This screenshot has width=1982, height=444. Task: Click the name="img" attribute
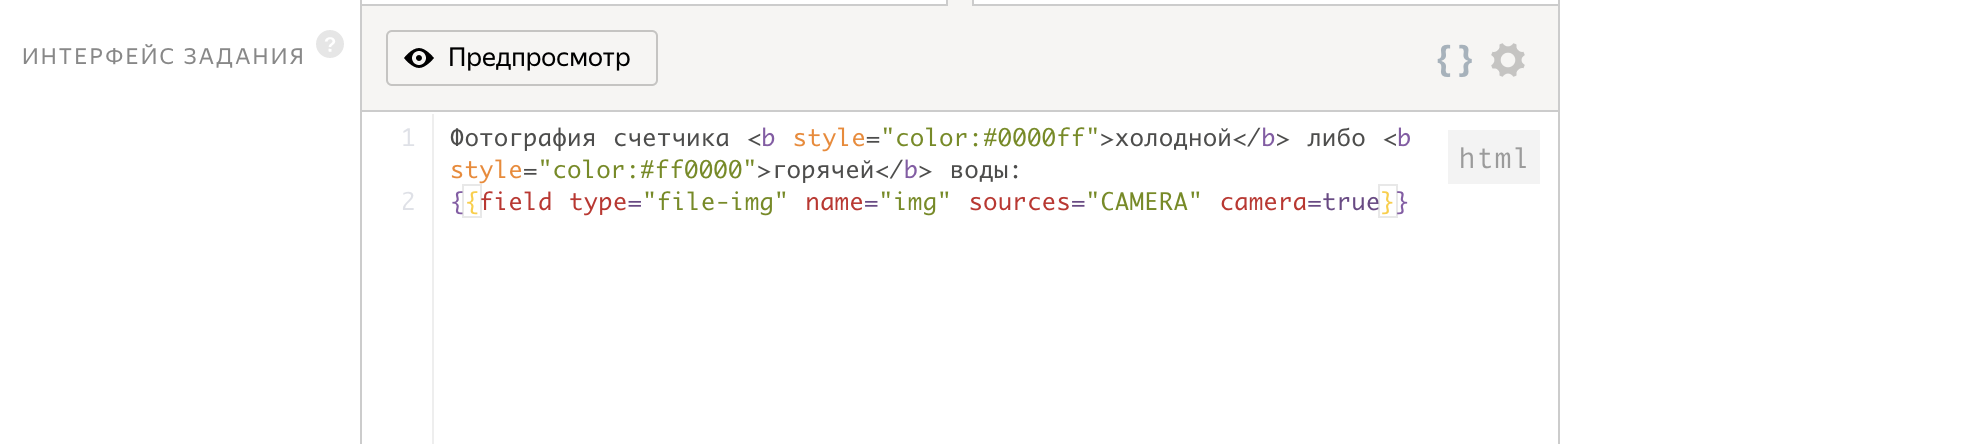877,202
